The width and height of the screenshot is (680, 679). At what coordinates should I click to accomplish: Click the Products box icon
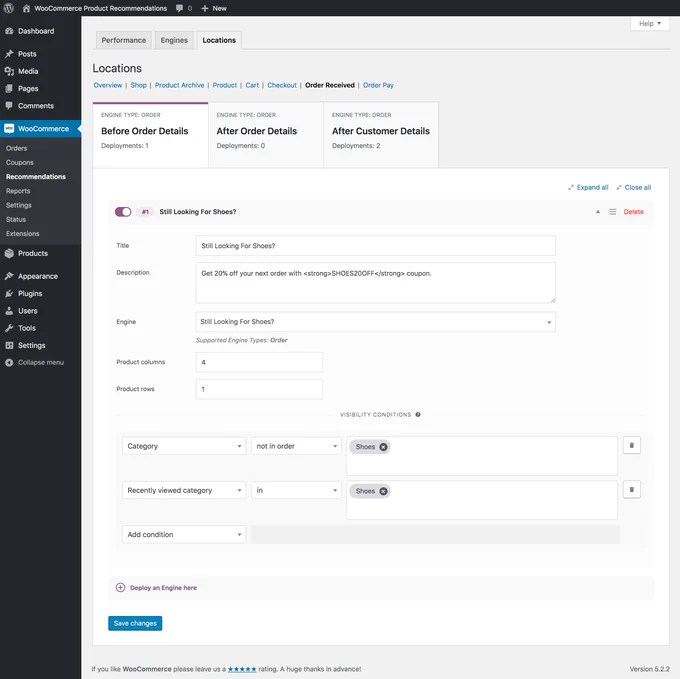(9, 253)
